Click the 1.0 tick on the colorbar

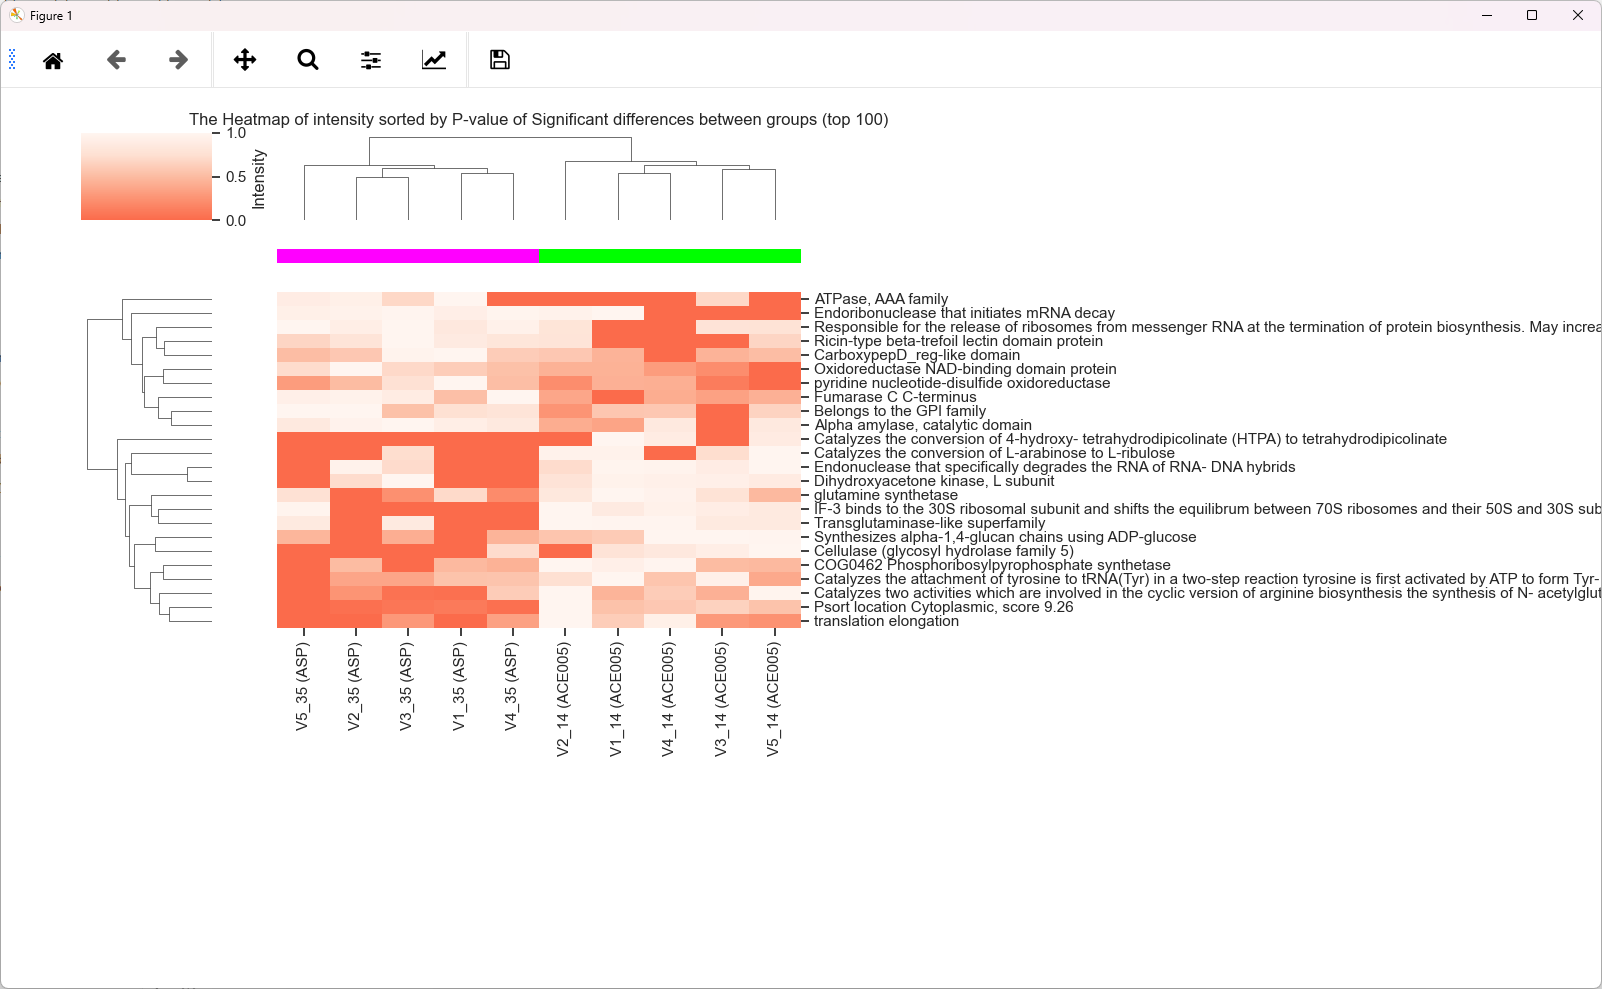(x=236, y=133)
